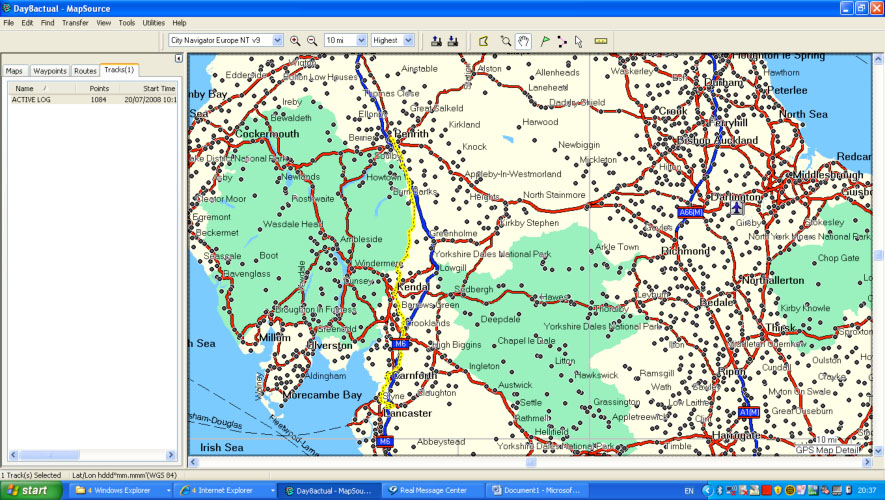The height and width of the screenshot is (500, 885).
Task: Click the red square tray icon
Action: click(766, 490)
